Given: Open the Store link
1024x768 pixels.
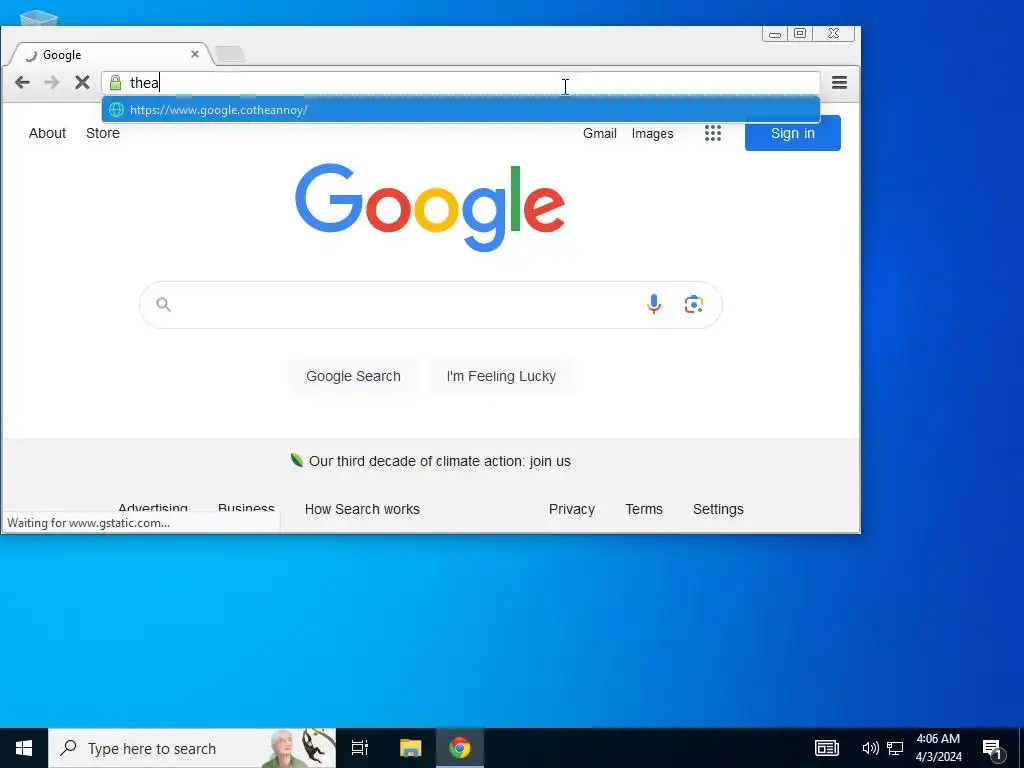Looking at the screenshot, I should pos(103,133).
